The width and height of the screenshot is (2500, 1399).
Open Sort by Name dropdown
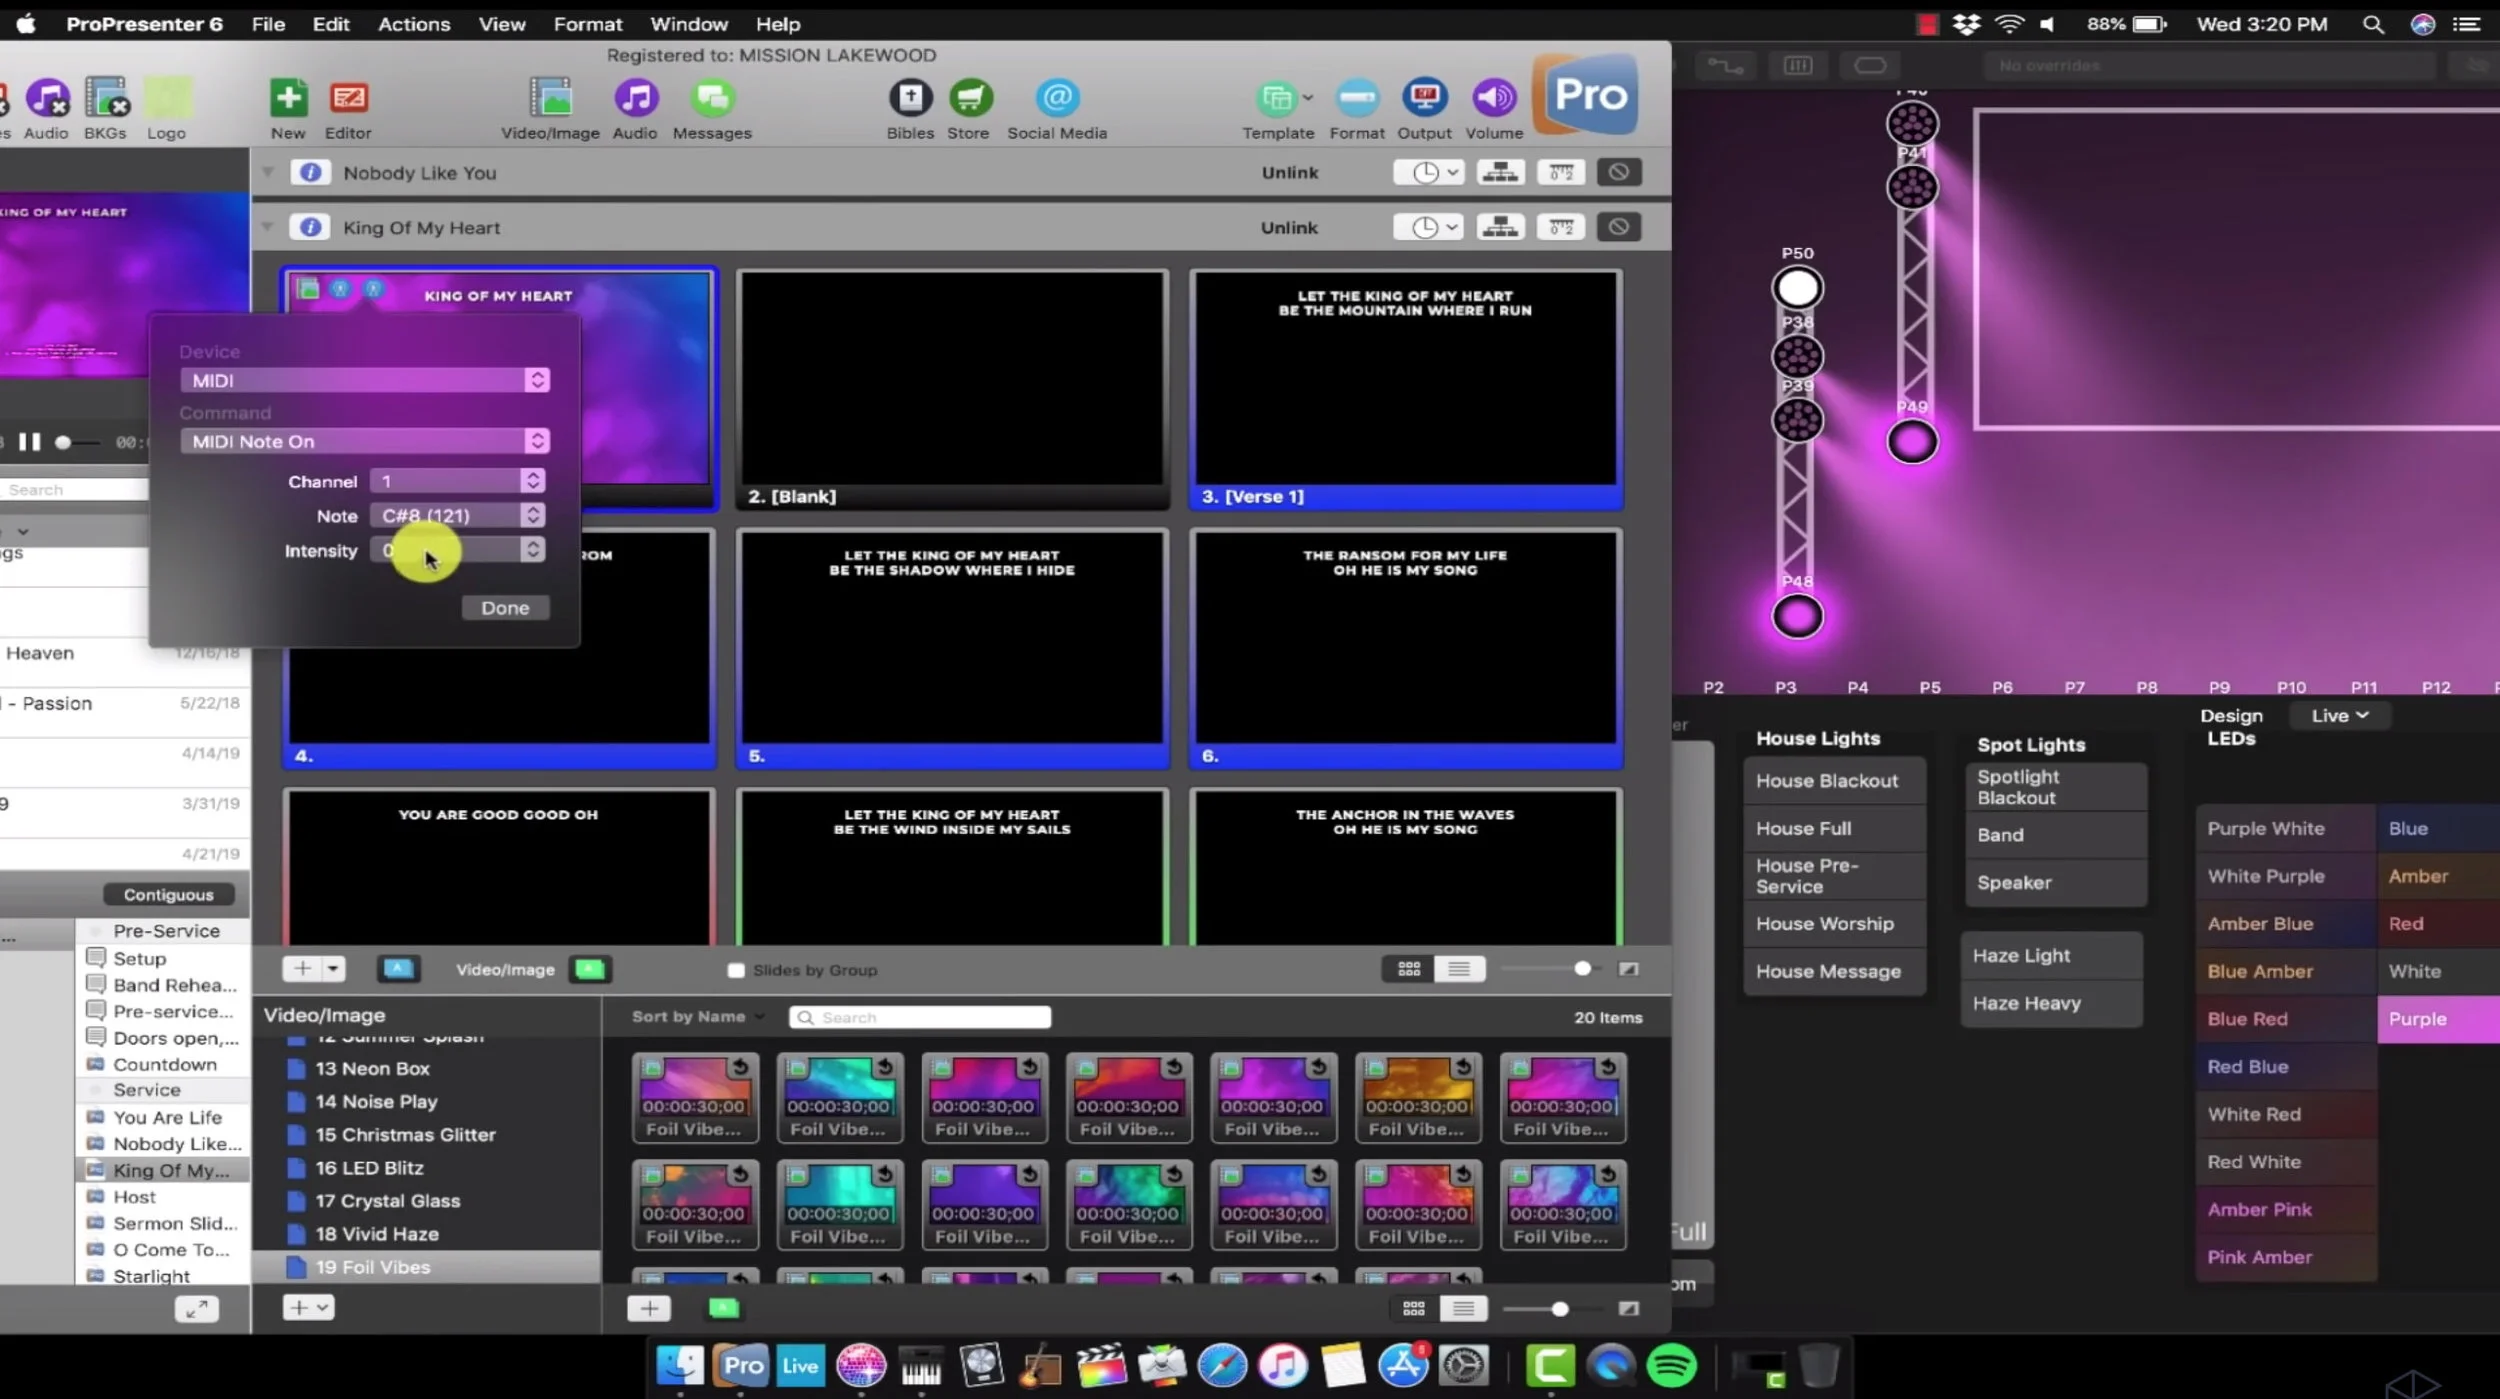[x=697, y=1017]
